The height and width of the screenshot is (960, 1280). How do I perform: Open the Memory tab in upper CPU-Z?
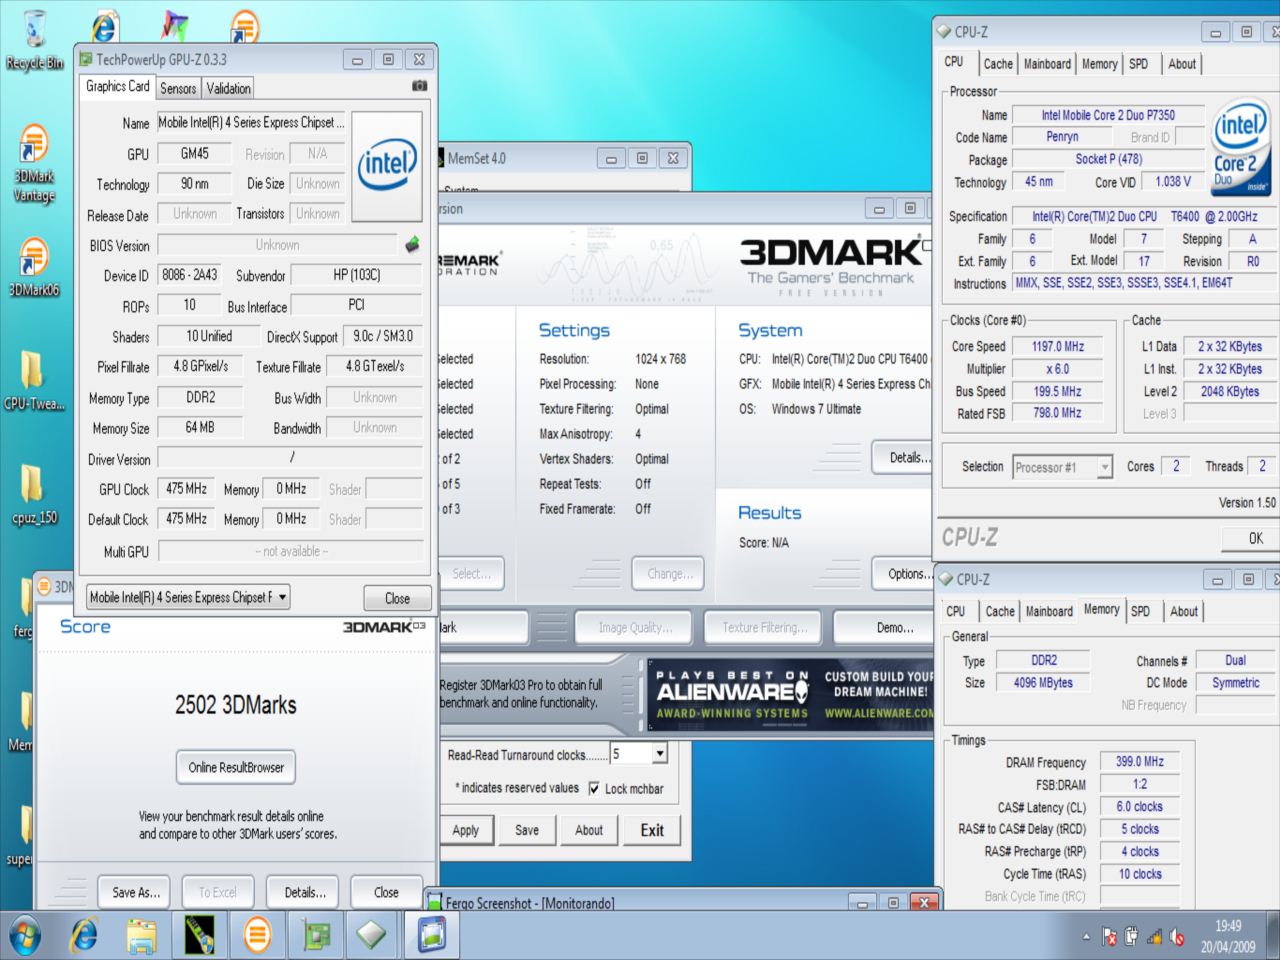coord(1099,64)
